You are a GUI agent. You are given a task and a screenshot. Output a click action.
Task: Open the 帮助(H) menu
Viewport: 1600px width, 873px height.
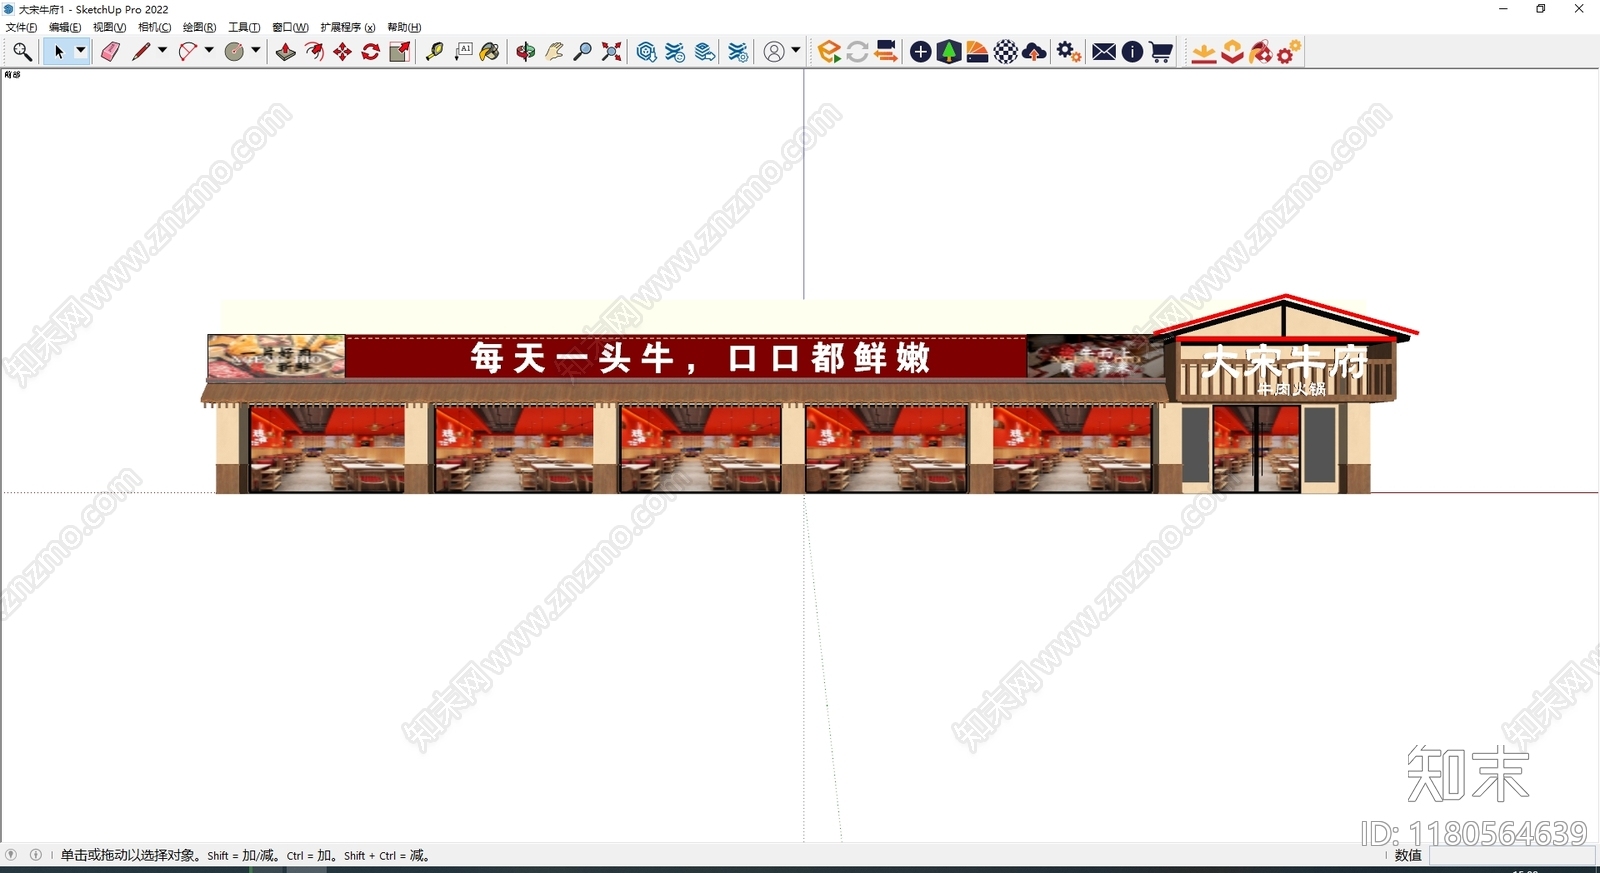coord(404,28)
